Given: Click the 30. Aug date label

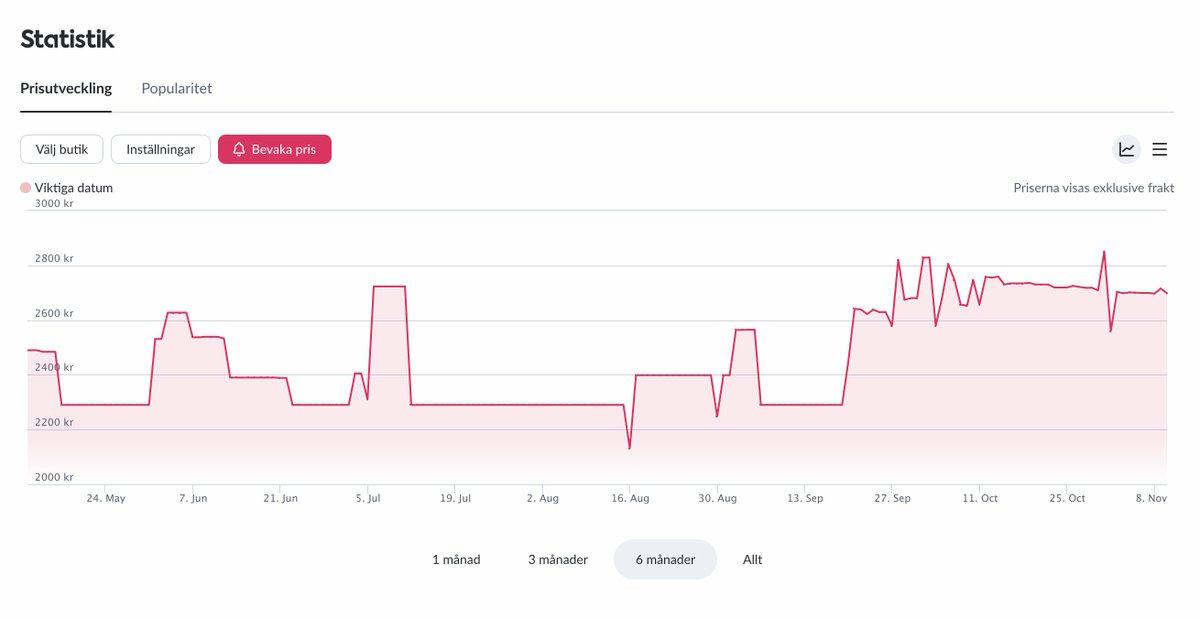Looking at the screenshot, I should coord(718,498).
